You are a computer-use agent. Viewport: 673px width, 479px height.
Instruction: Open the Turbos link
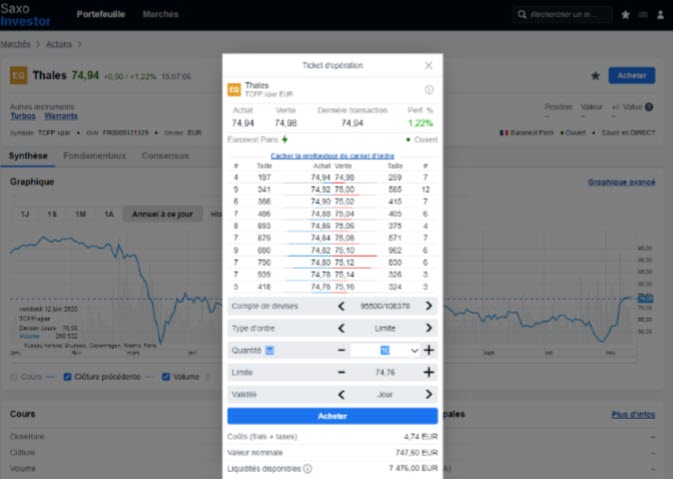(23, 116)
